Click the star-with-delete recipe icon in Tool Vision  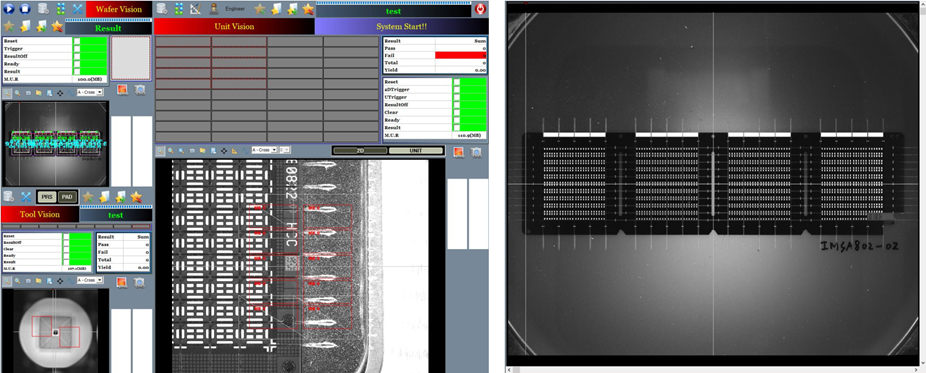point(136,197)
